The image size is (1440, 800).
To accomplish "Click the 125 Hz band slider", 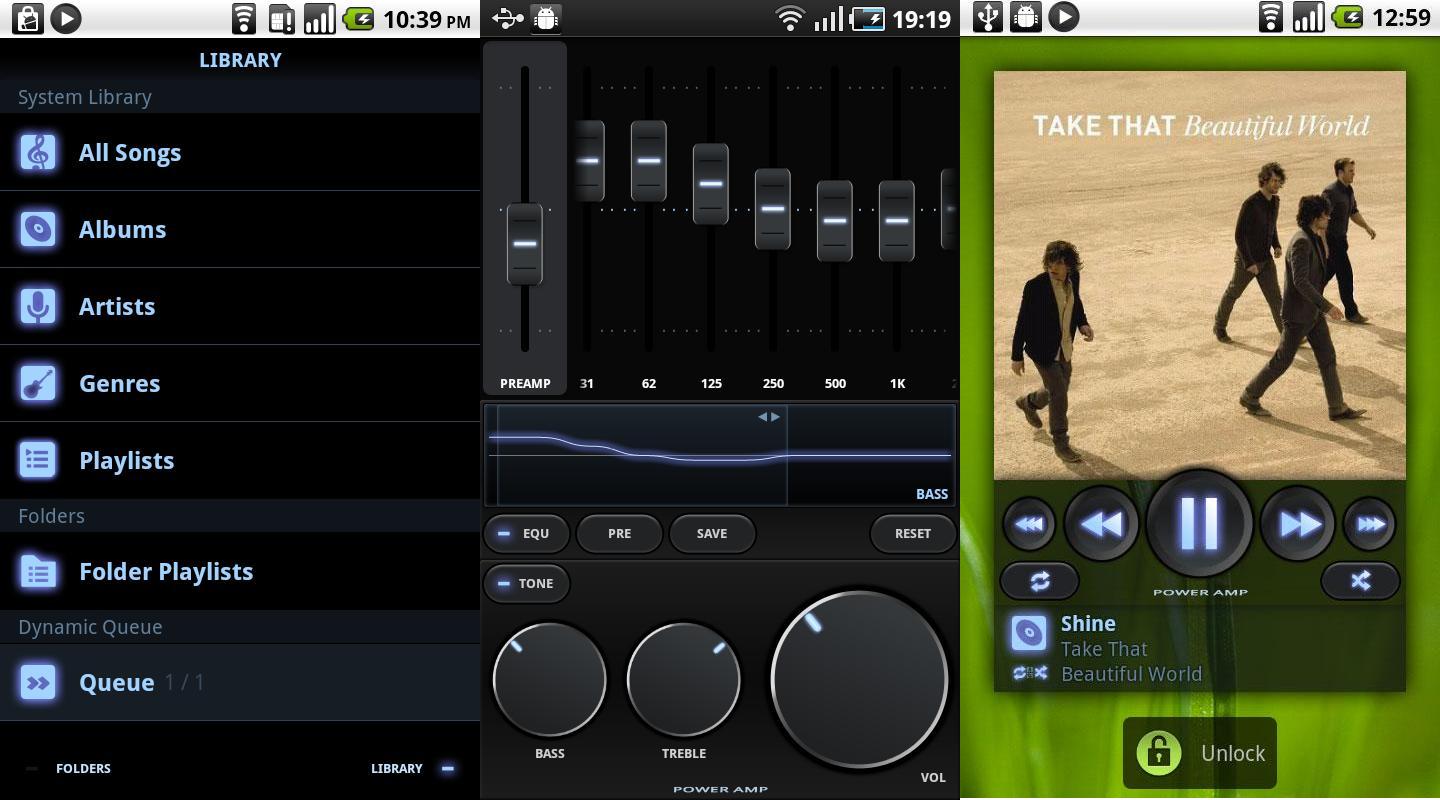I will [x=711, y=184].
